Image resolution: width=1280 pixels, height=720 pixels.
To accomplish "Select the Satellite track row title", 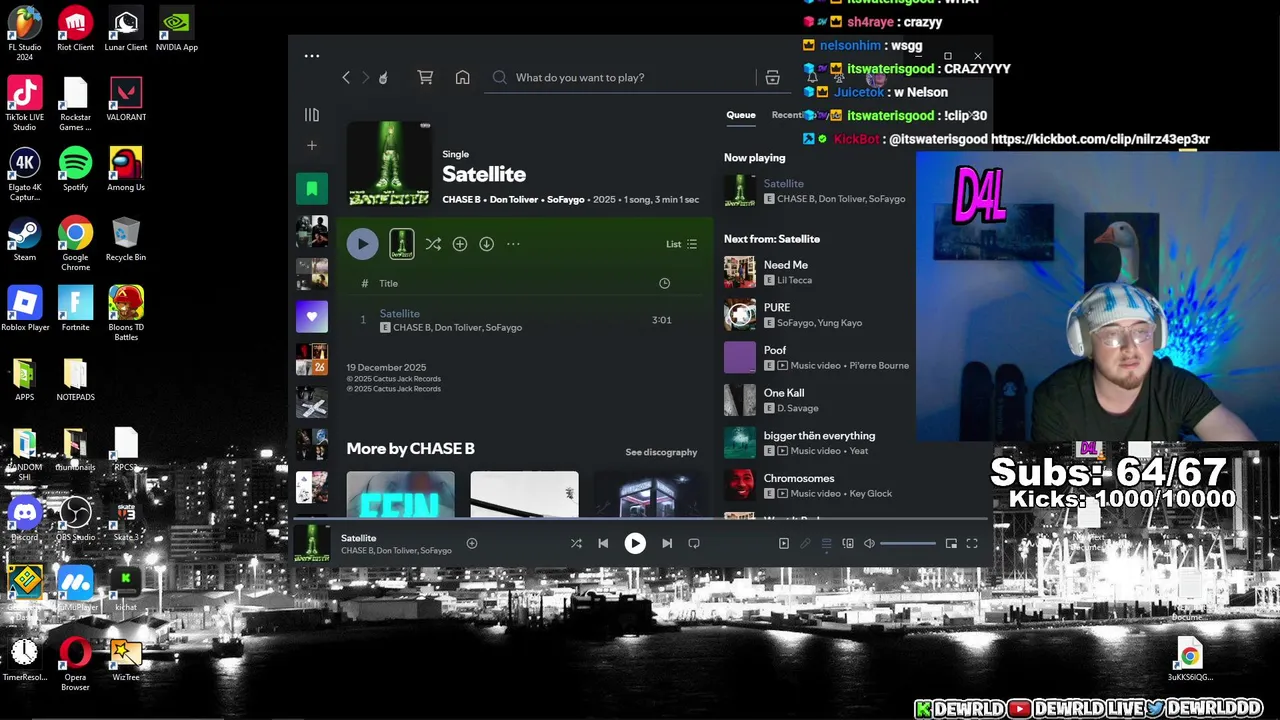I will pos(400,313).
